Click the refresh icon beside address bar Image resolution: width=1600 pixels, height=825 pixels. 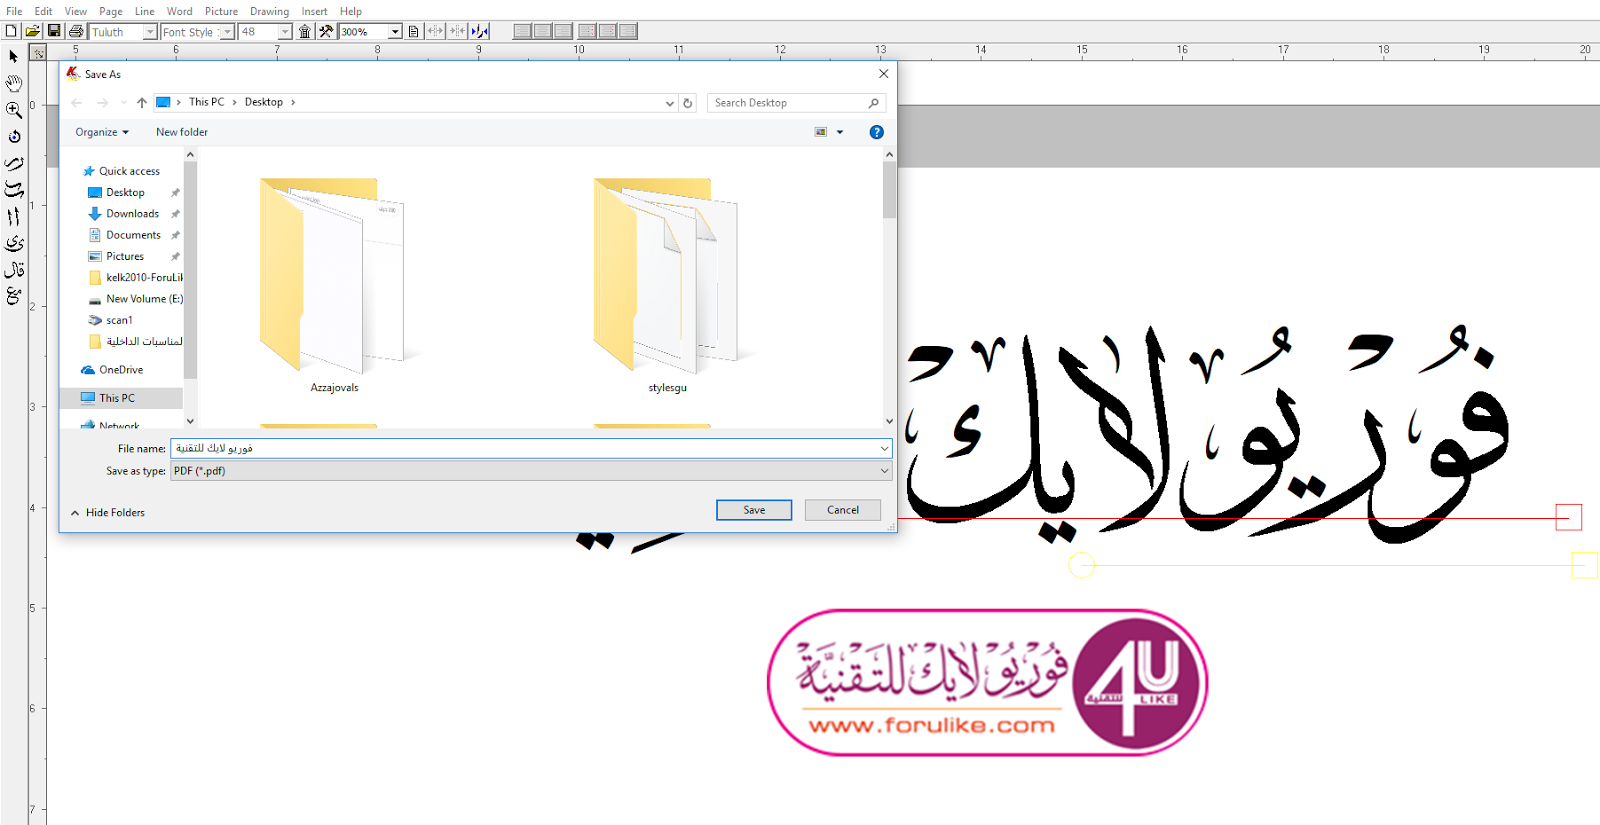688,103
